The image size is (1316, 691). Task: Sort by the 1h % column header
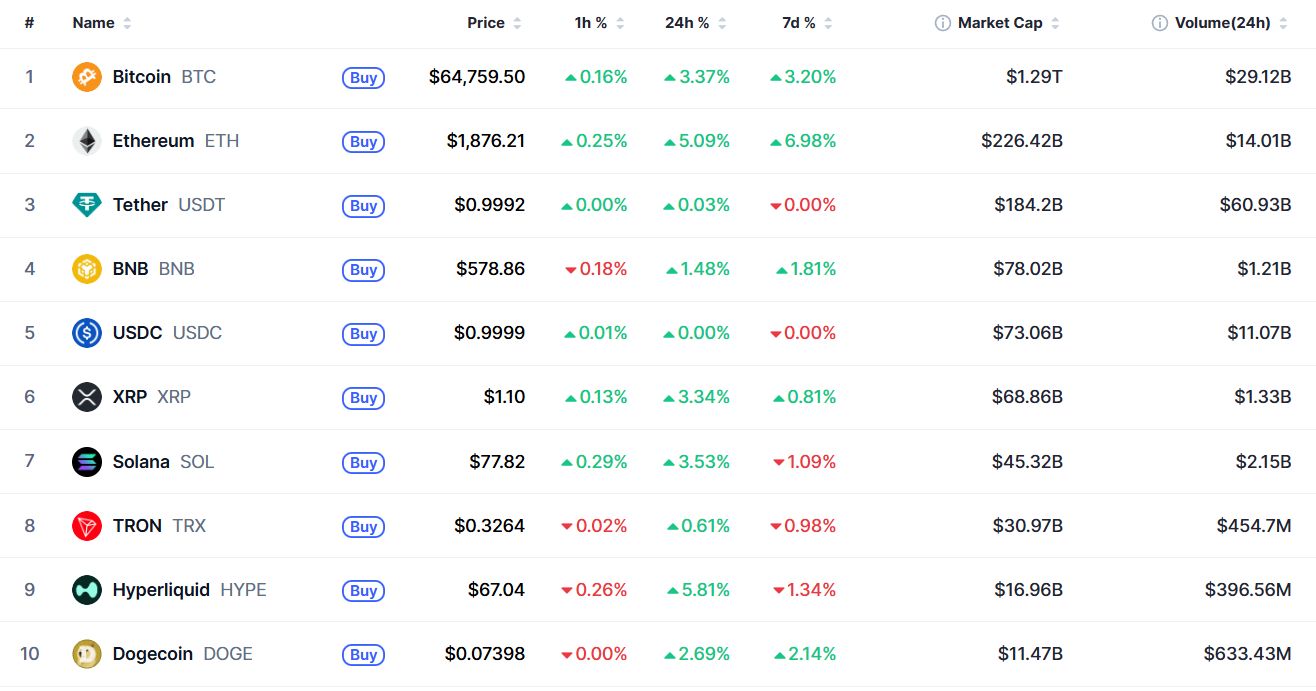(599, 23)
